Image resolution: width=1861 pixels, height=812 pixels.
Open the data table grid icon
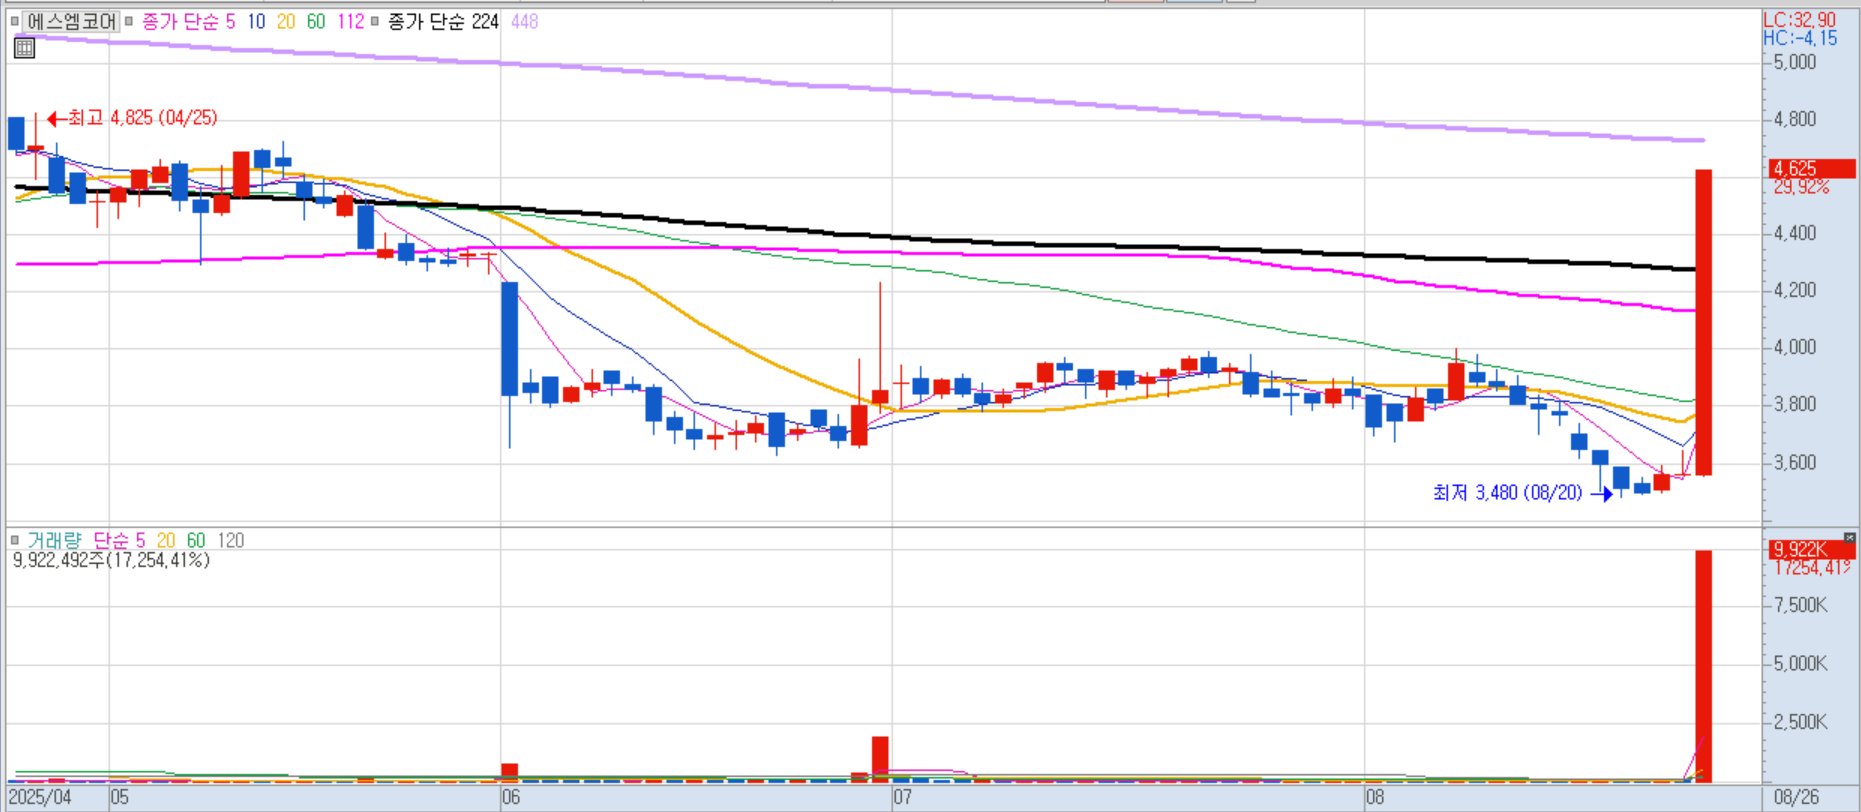[x=24, y=47]
